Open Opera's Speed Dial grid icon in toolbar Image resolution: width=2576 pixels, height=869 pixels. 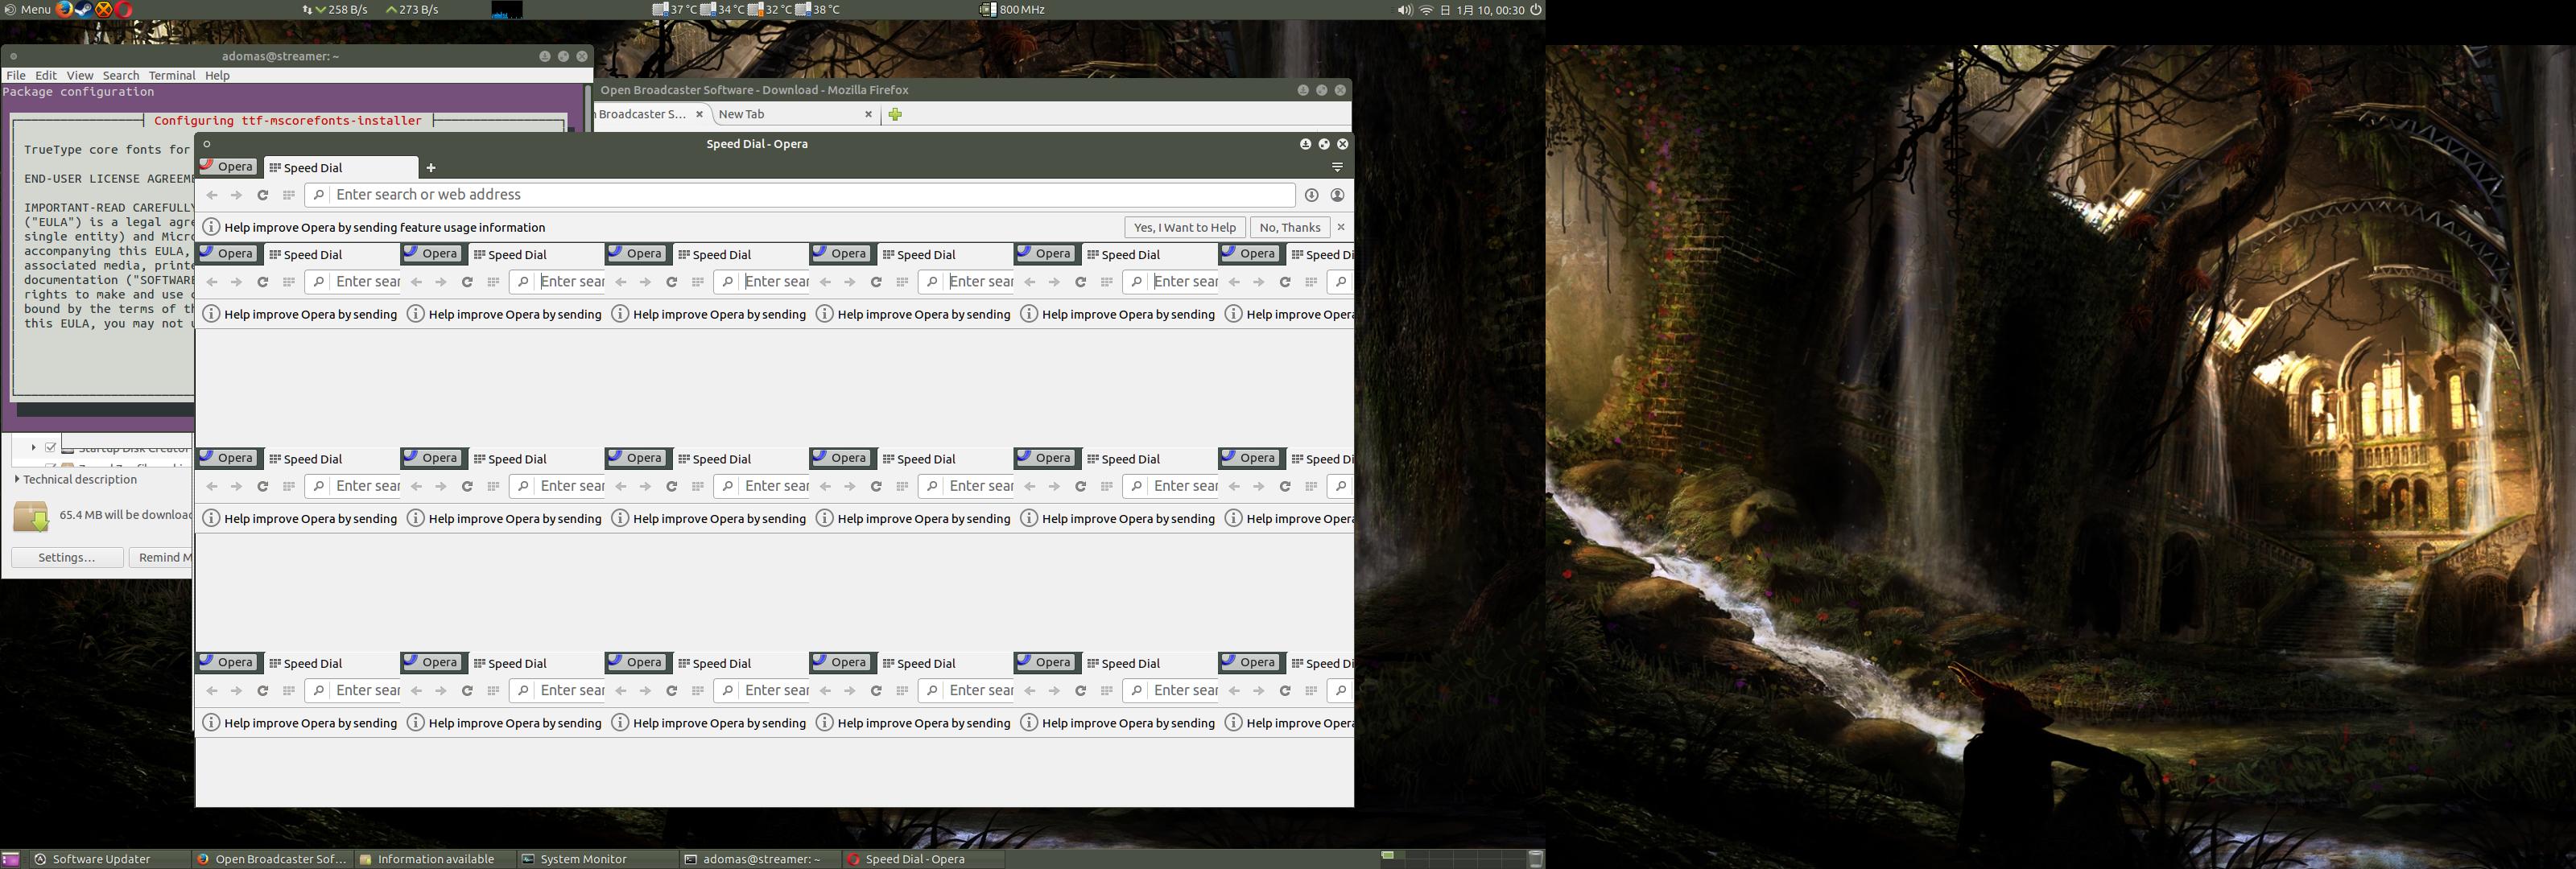pos(289,195)
